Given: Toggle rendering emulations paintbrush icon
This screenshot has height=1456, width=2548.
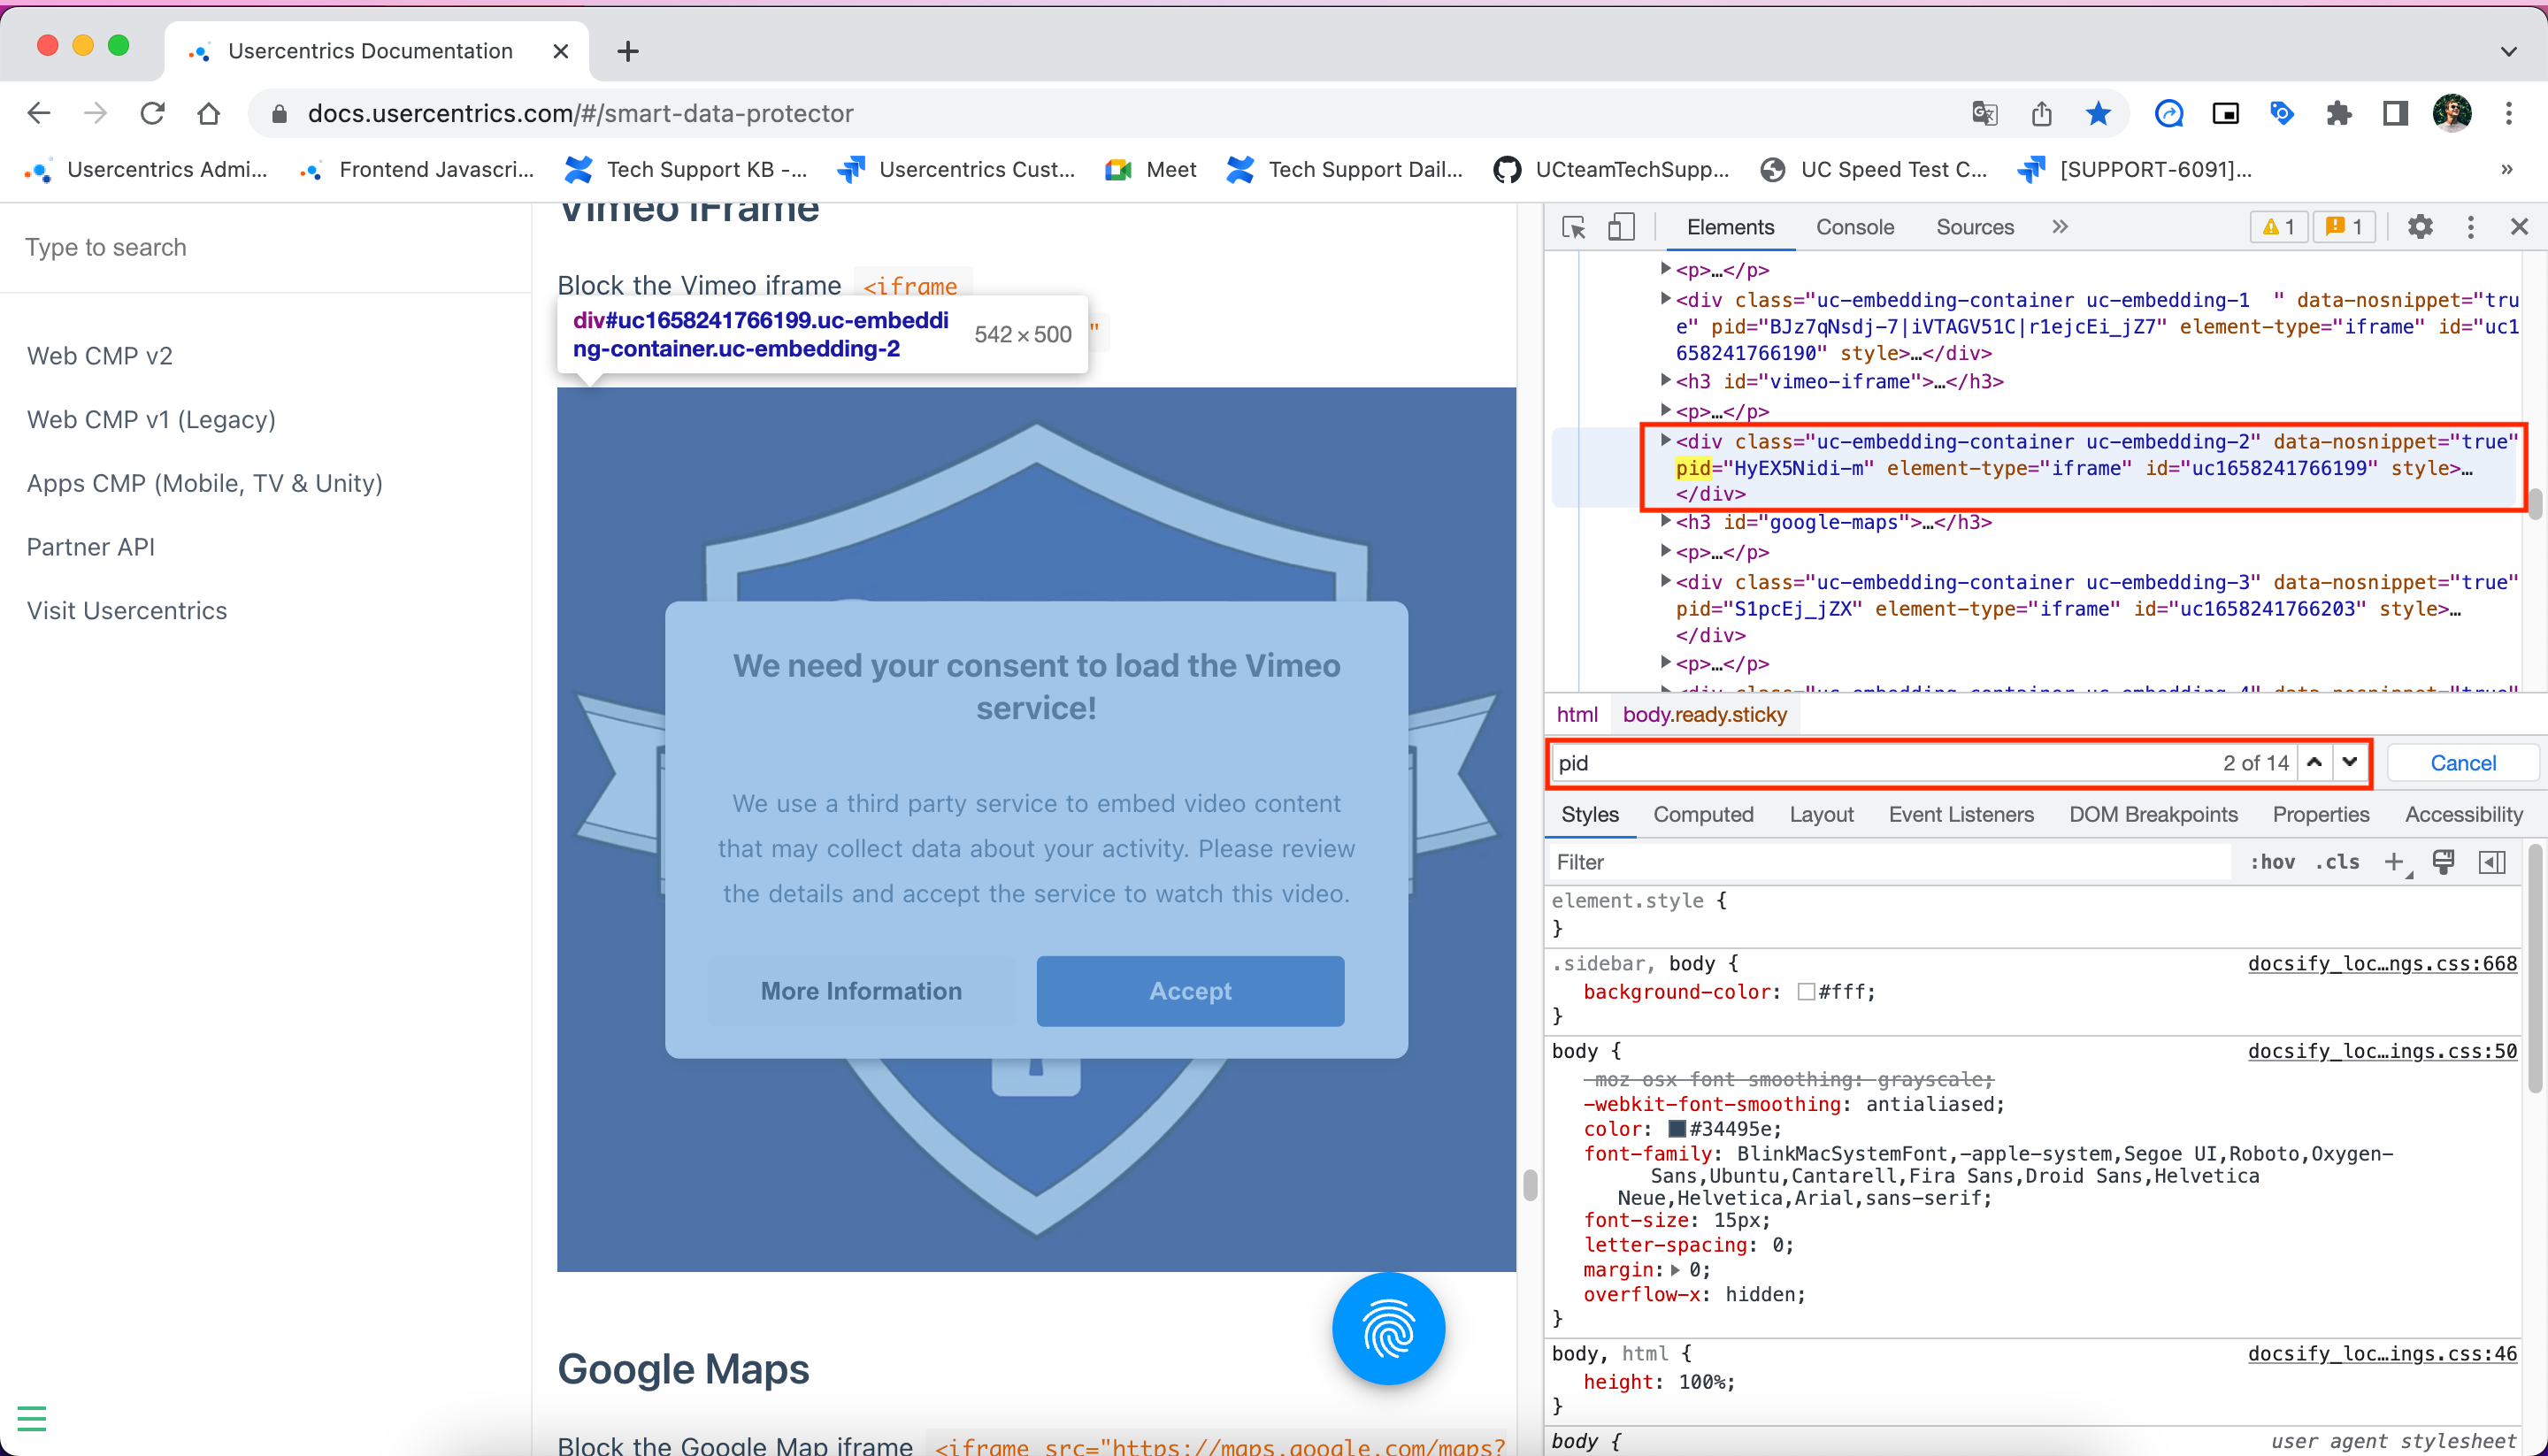Looking at the screenshot, I should 2443,862.
